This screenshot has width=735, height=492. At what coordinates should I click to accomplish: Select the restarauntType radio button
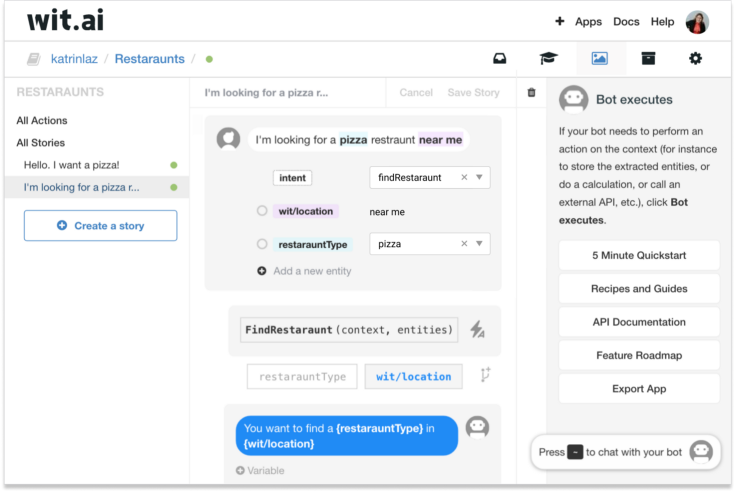point(262,244)
